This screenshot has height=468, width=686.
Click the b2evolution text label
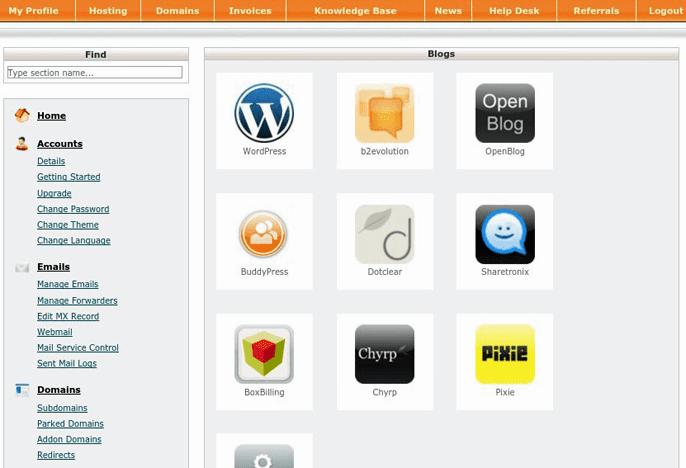[x=385, y=151]
